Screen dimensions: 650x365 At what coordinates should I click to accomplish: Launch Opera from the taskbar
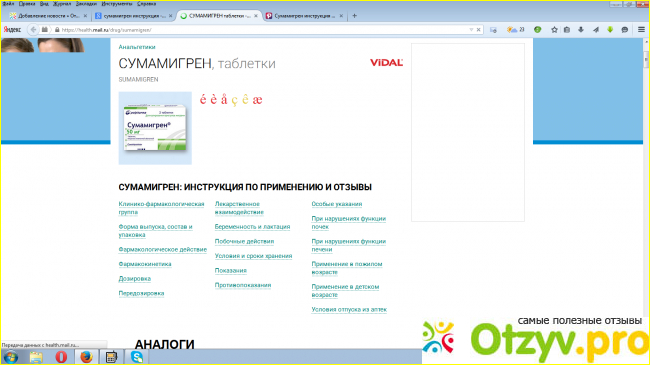(61, 357)
